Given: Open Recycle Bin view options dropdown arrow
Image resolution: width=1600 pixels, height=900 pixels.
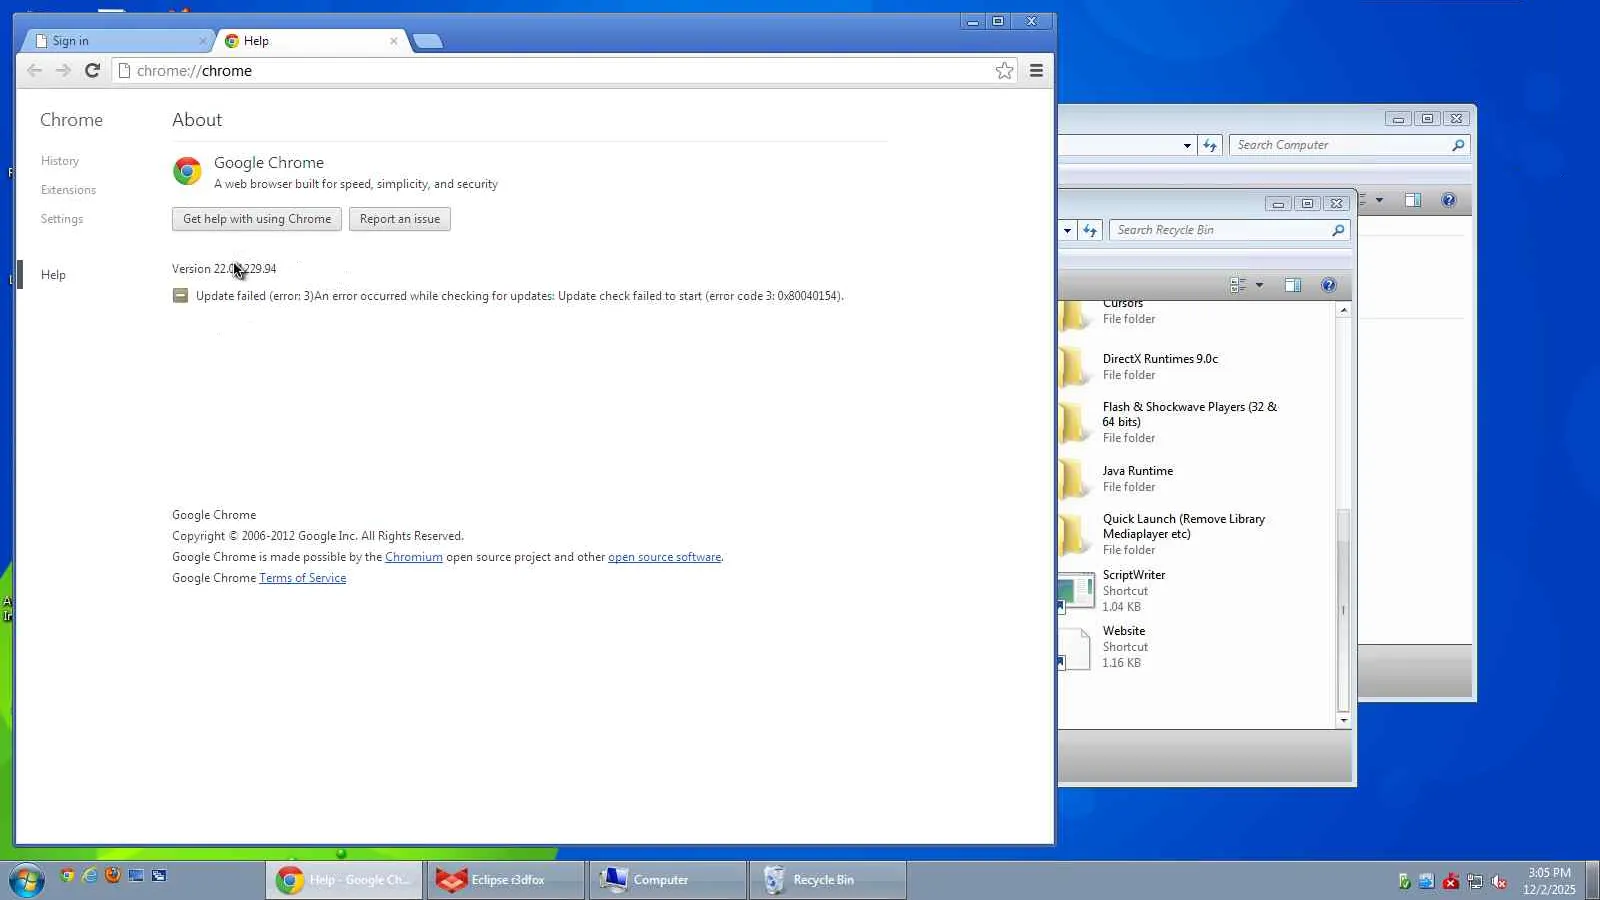Looking at the screenshot, I should (x=1259, y=285).
